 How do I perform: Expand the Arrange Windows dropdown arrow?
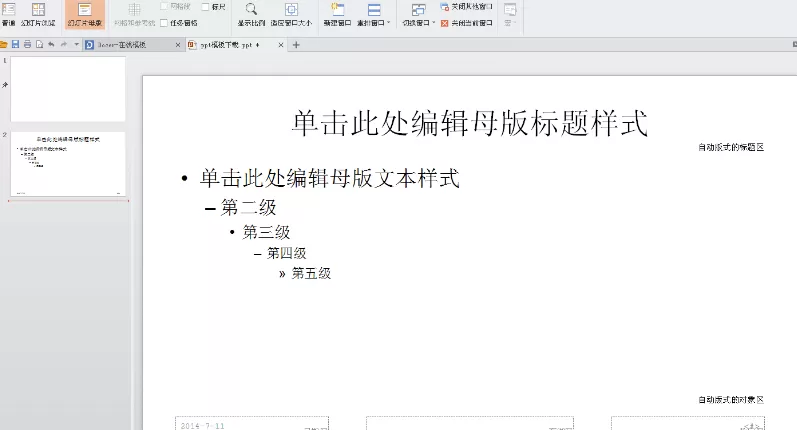(x=388, y=23)
